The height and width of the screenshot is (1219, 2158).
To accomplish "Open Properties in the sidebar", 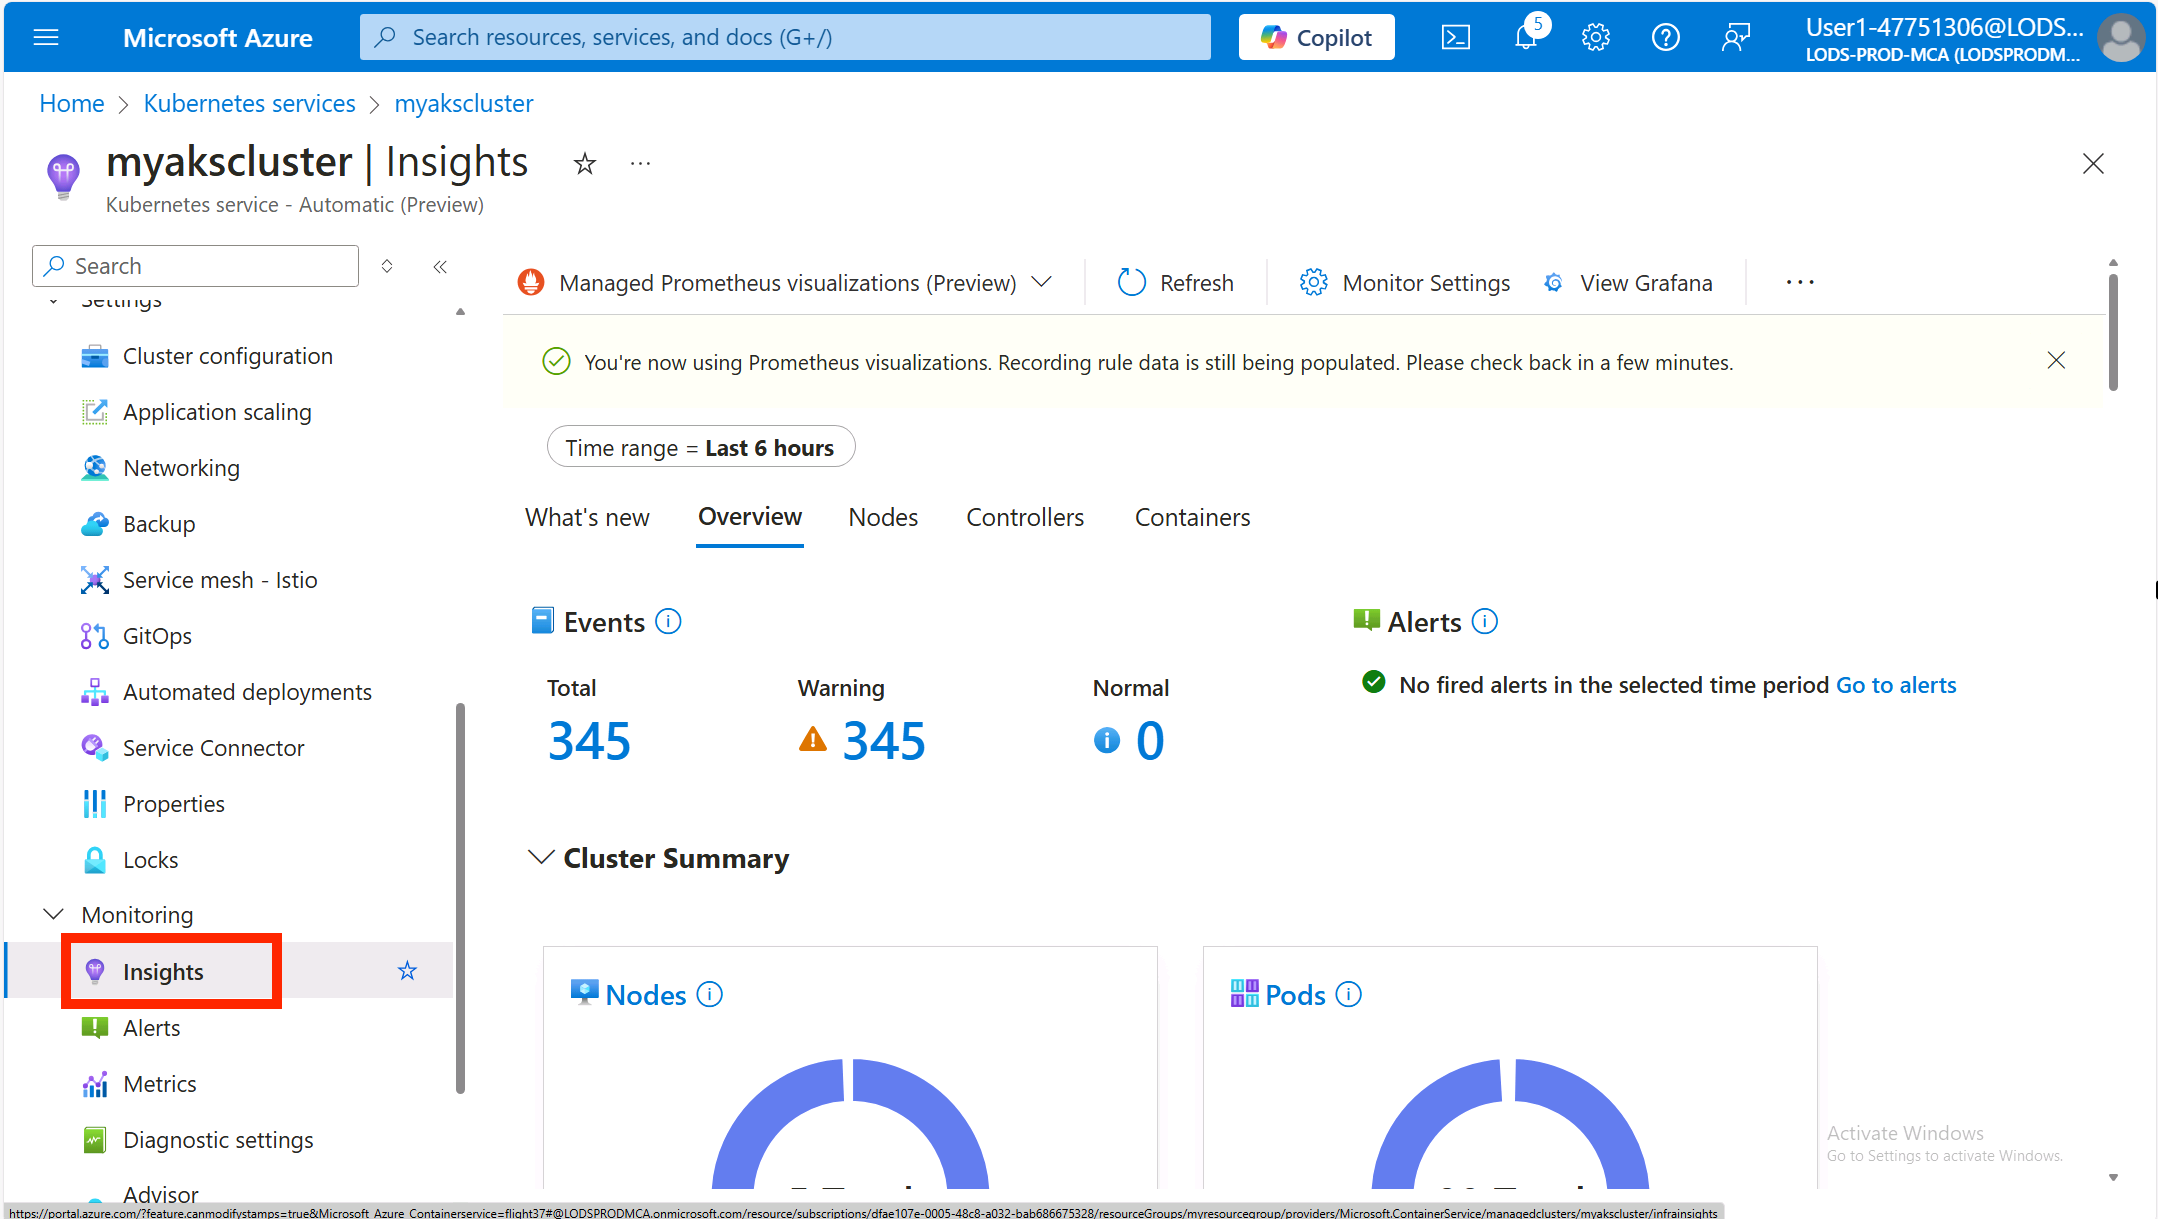I will click(x=174, y=804).
